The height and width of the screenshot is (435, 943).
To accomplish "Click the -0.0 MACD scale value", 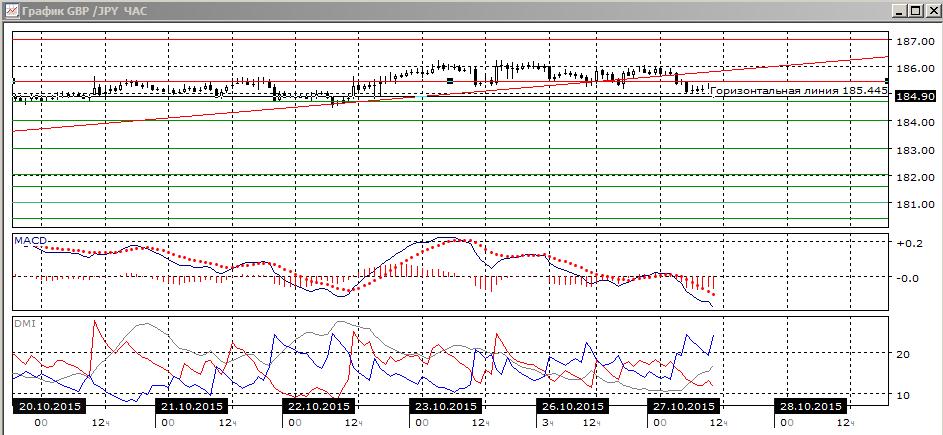I will tap(907, 278).
